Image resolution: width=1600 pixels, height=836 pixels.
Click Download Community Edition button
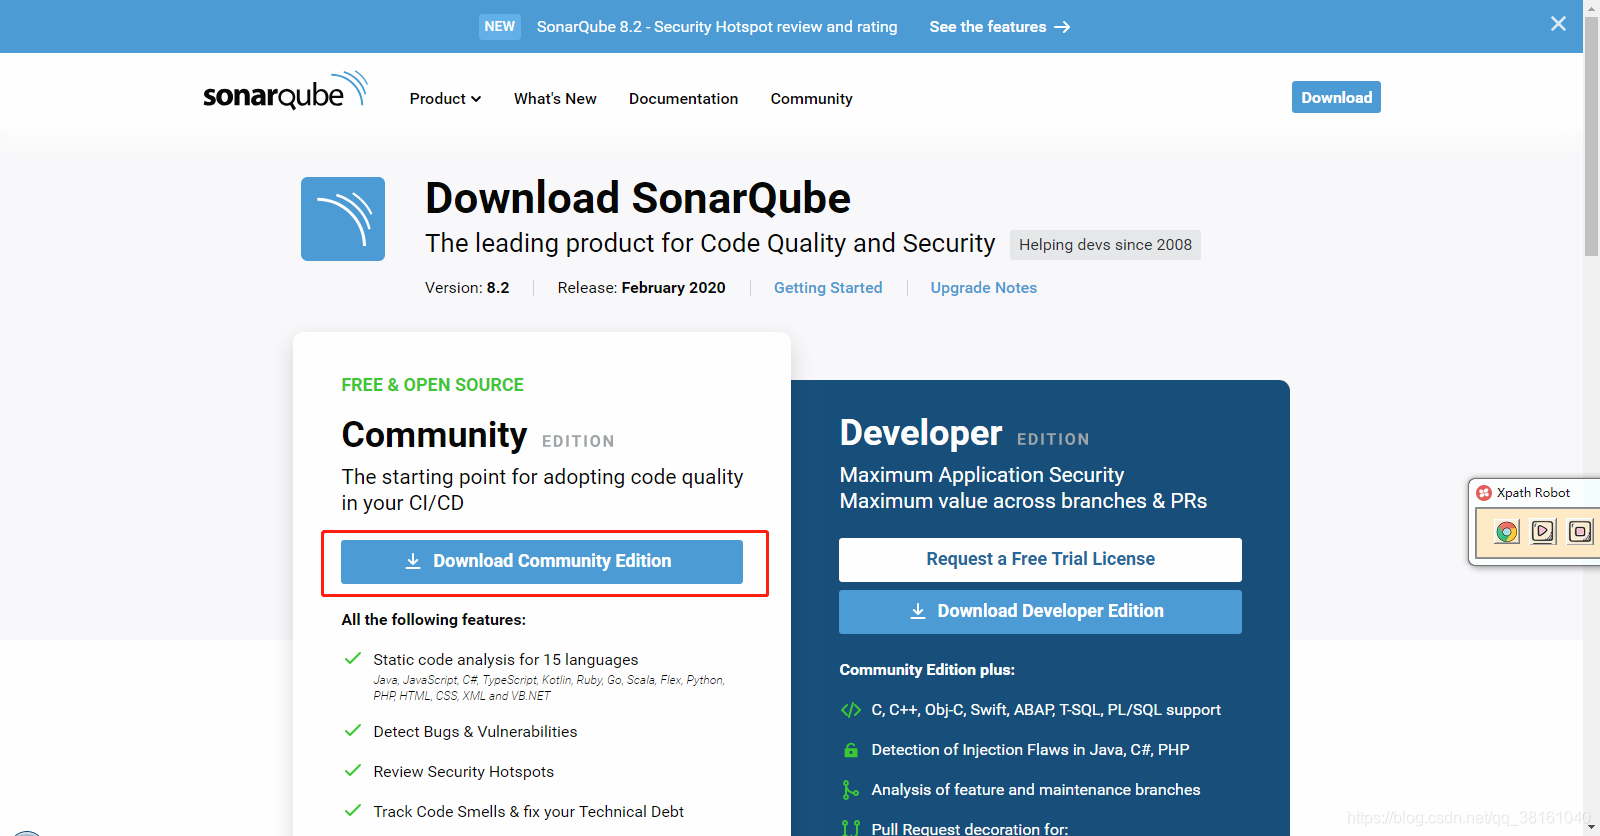pos(542,562)
